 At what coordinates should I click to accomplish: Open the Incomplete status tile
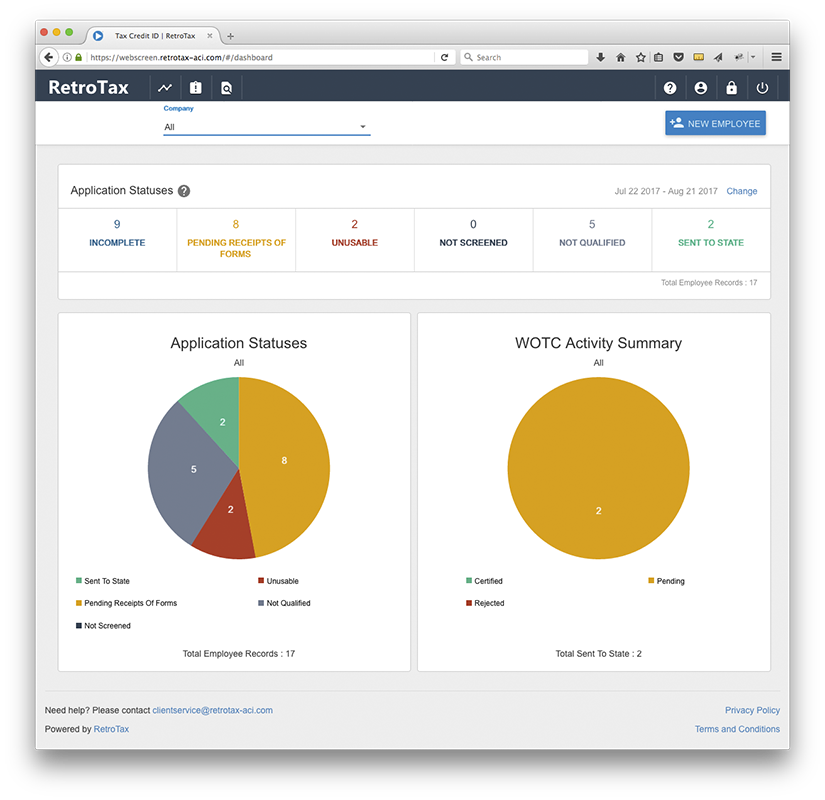(117, 240)
